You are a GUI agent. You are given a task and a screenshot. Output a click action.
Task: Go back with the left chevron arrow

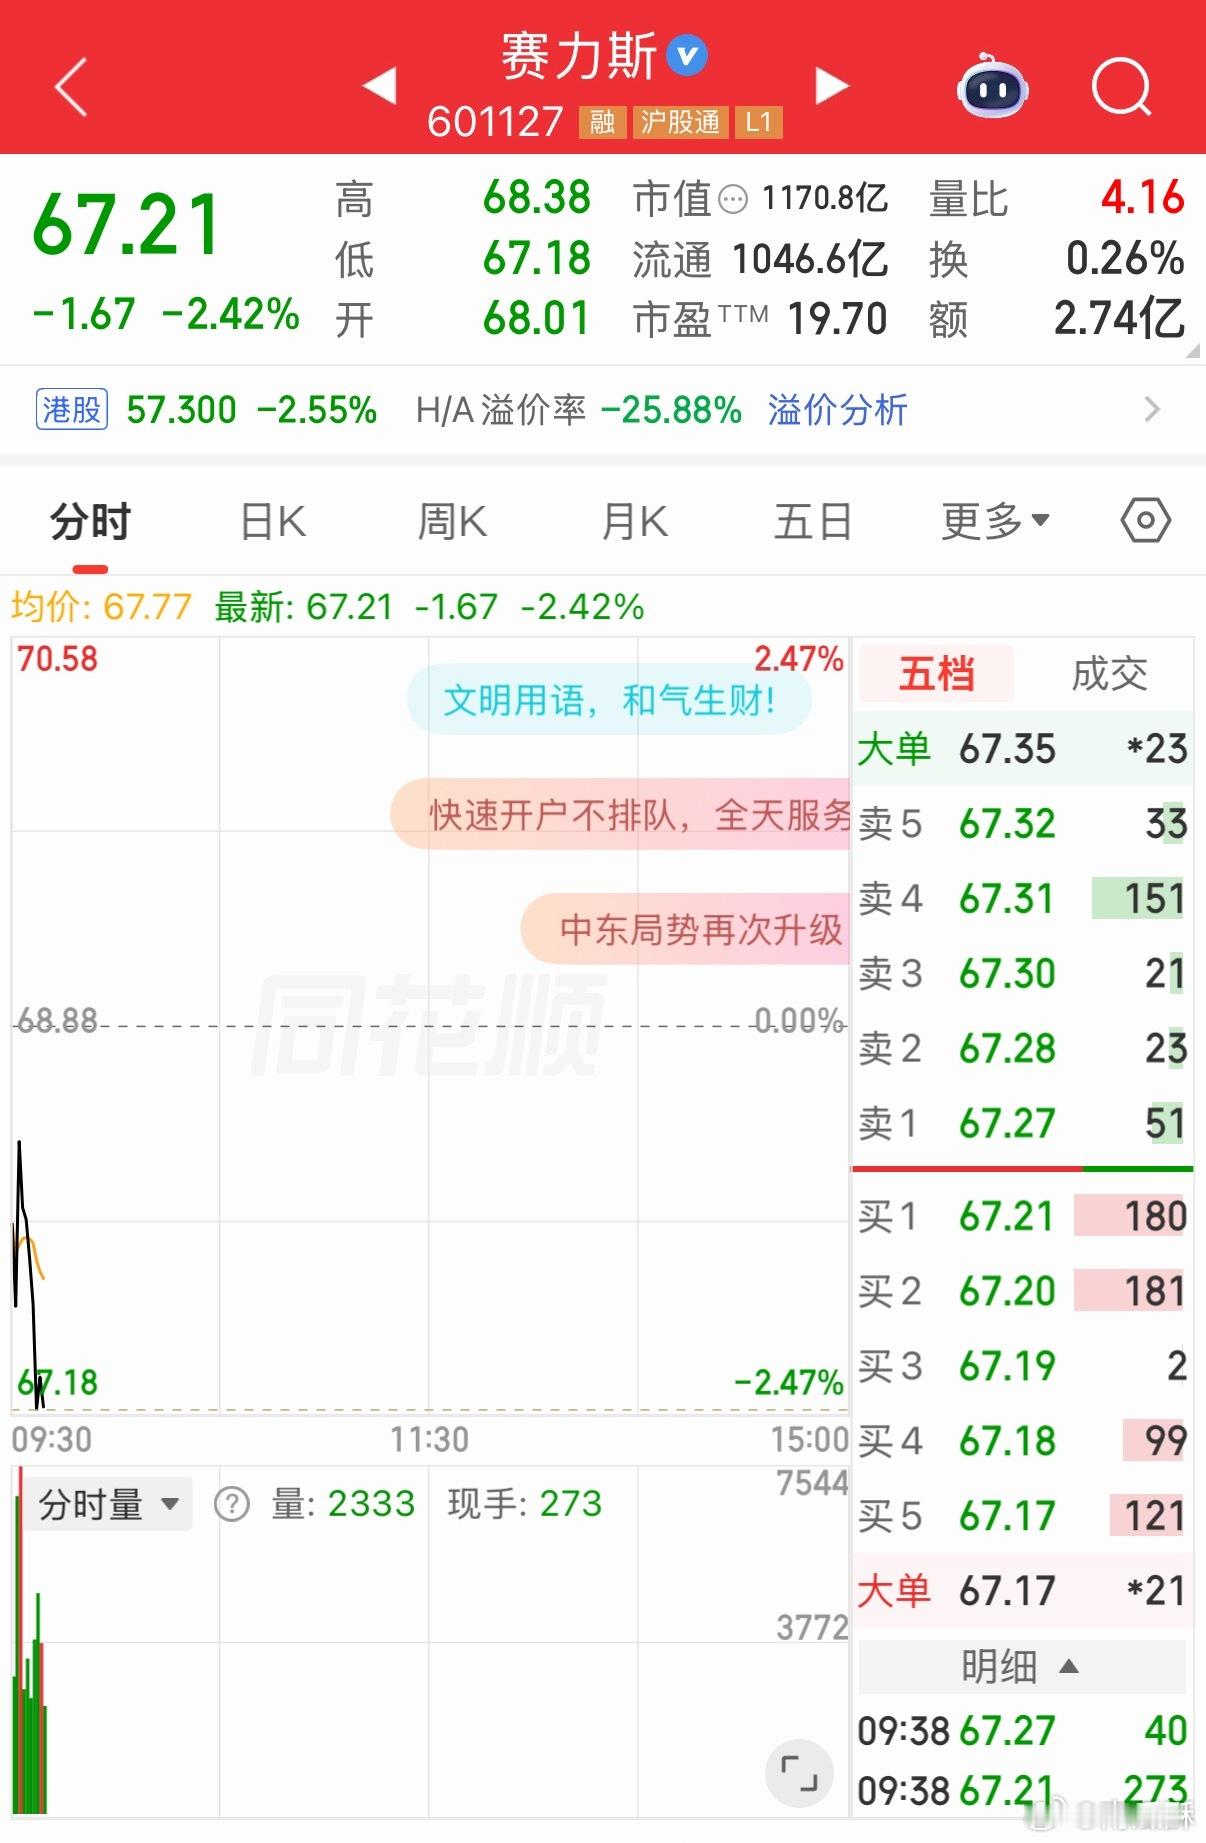pyautogui.click(x=72, y=87)
